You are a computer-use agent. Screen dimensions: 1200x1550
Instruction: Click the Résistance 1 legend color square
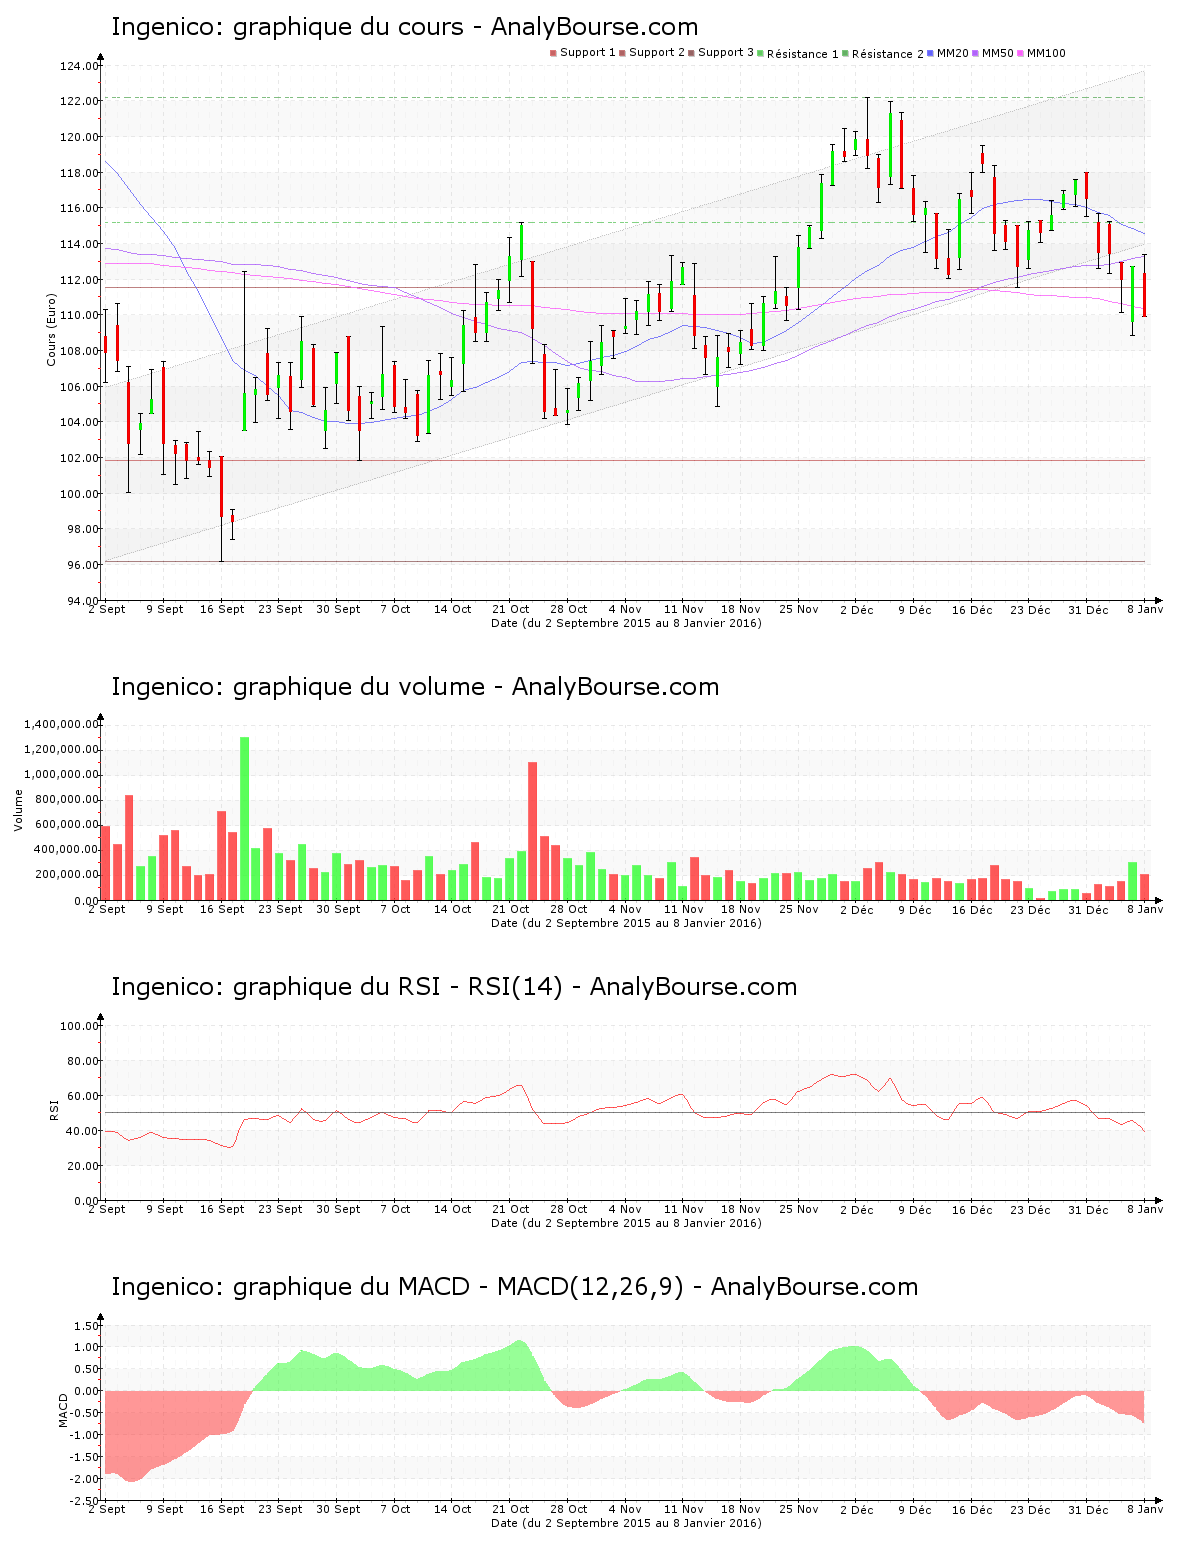761,53
